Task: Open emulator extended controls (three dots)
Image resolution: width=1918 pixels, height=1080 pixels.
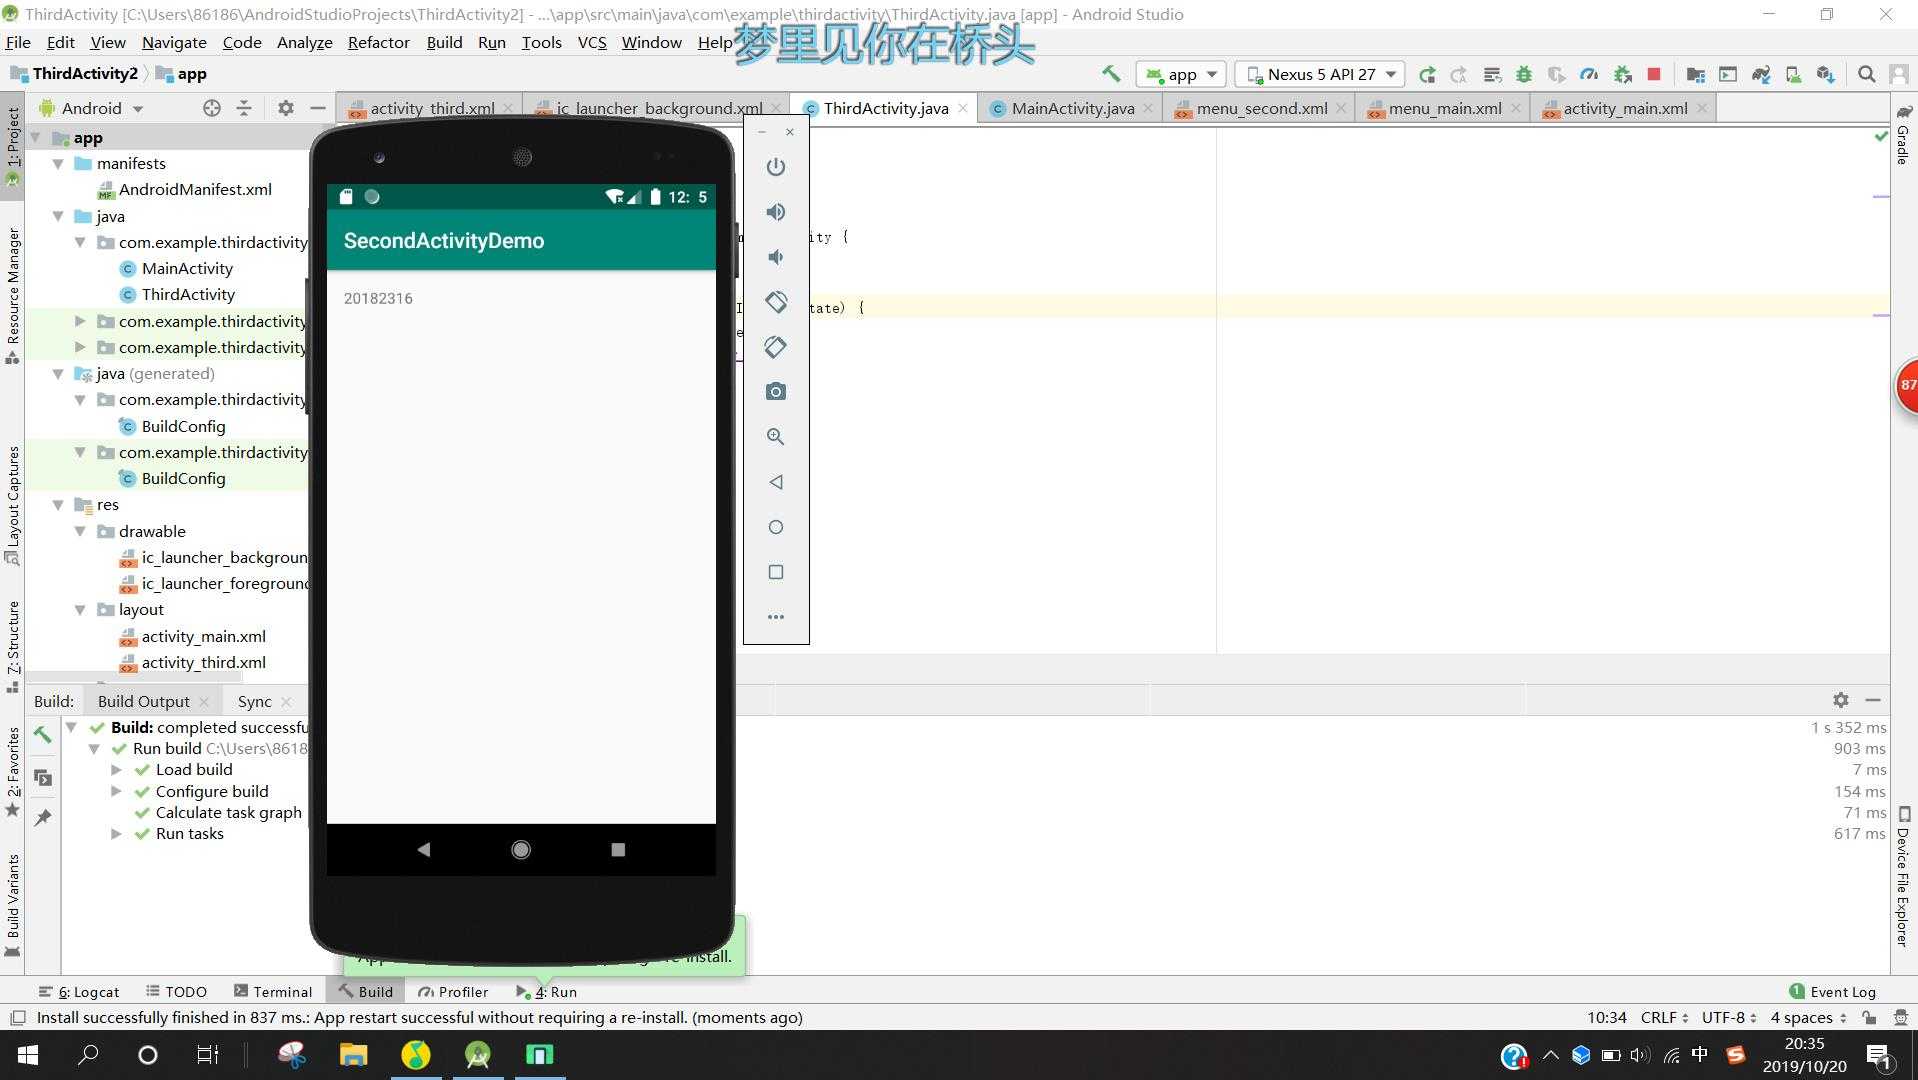Action: [x=776, y=617]
